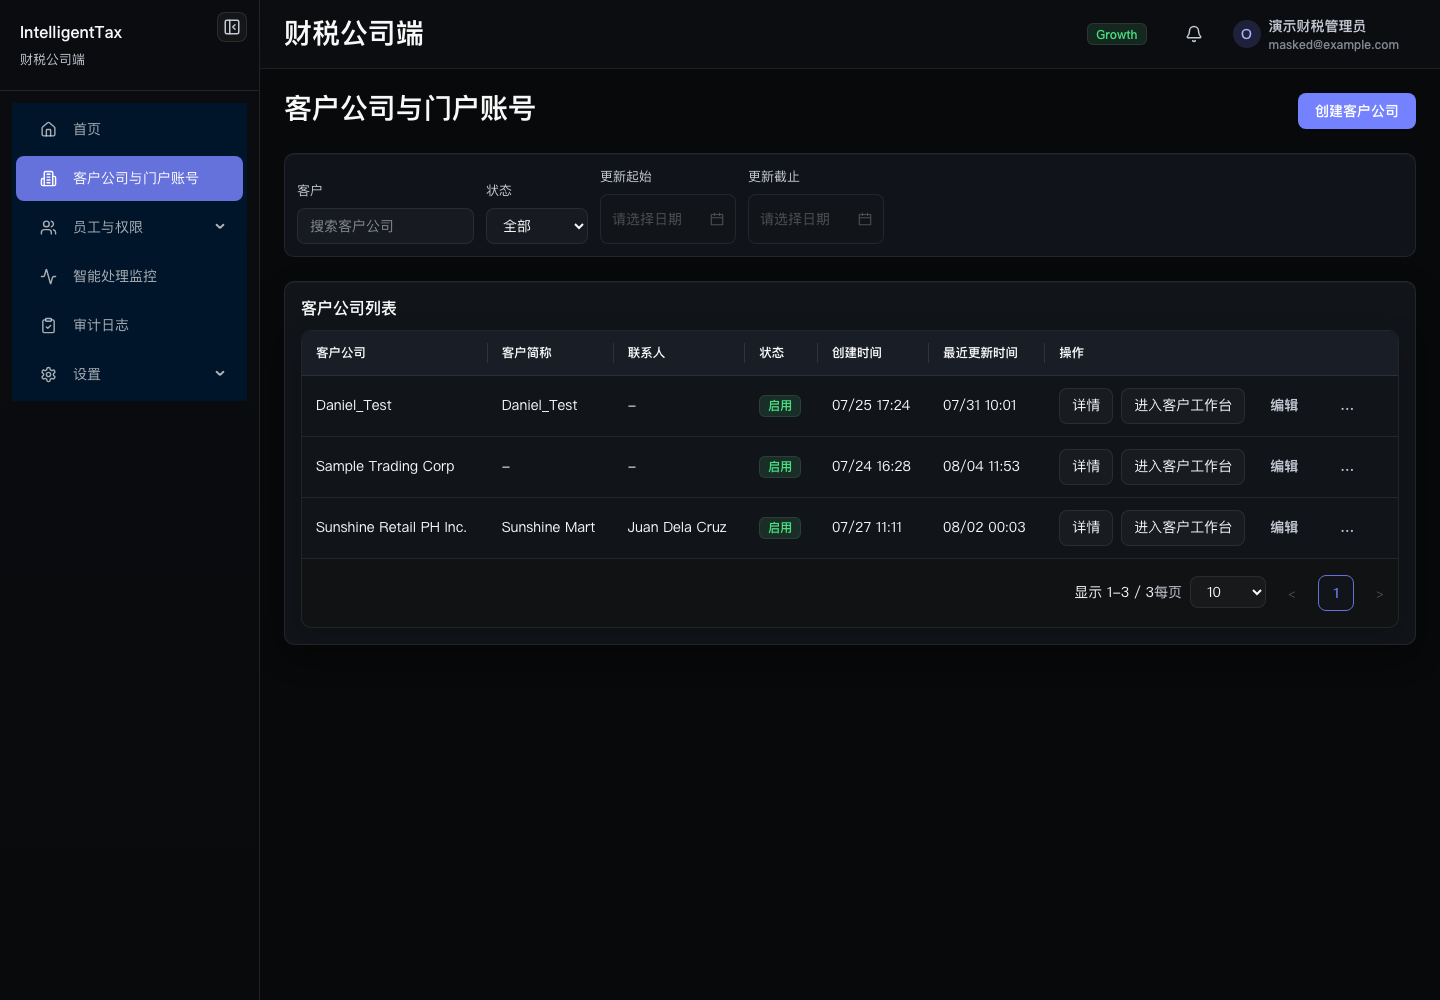Click the 演示财税管理员 user name
This screenshot has width=1440, height=1000.
click(1317, 26)
